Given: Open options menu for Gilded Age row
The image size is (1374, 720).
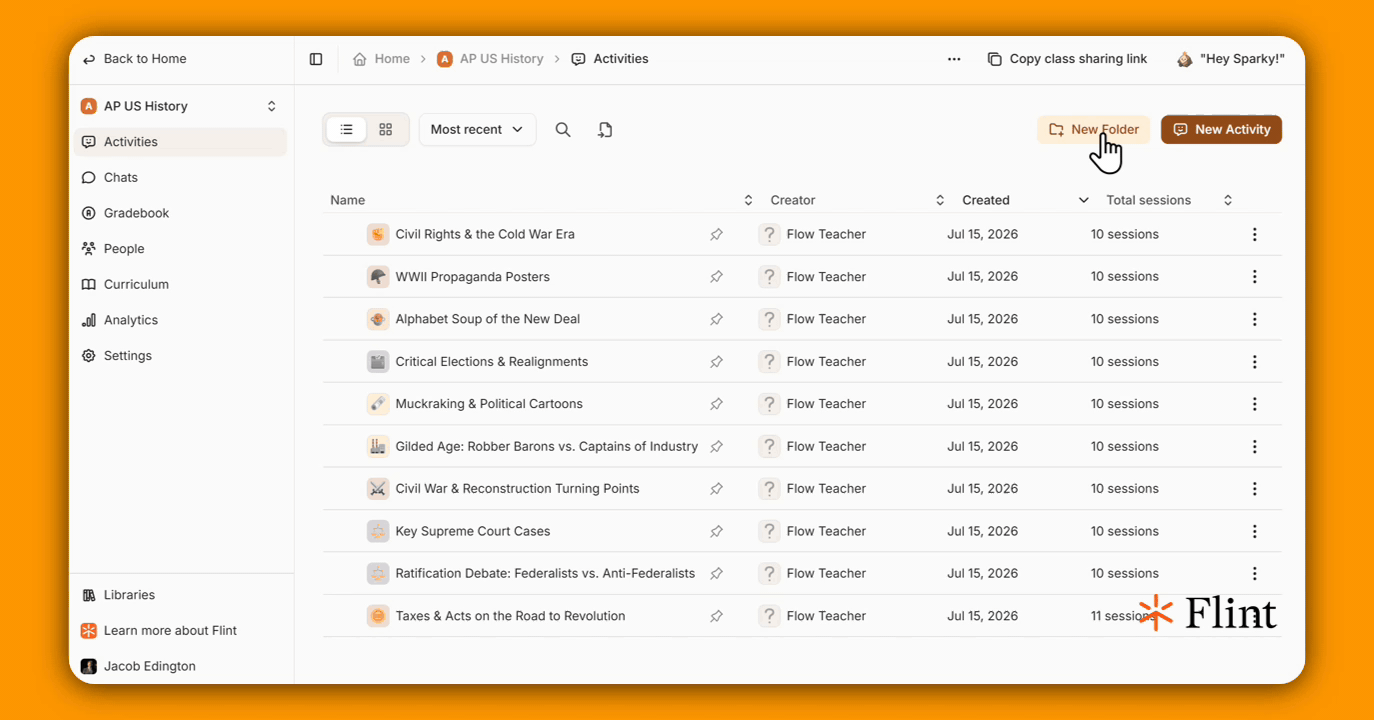Looking at the screenshot, I should click(1254, 447).
